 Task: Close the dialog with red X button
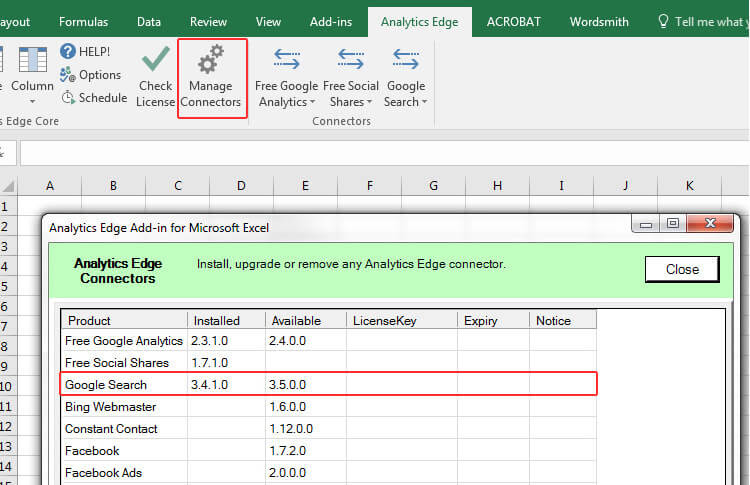click(710, 224)
